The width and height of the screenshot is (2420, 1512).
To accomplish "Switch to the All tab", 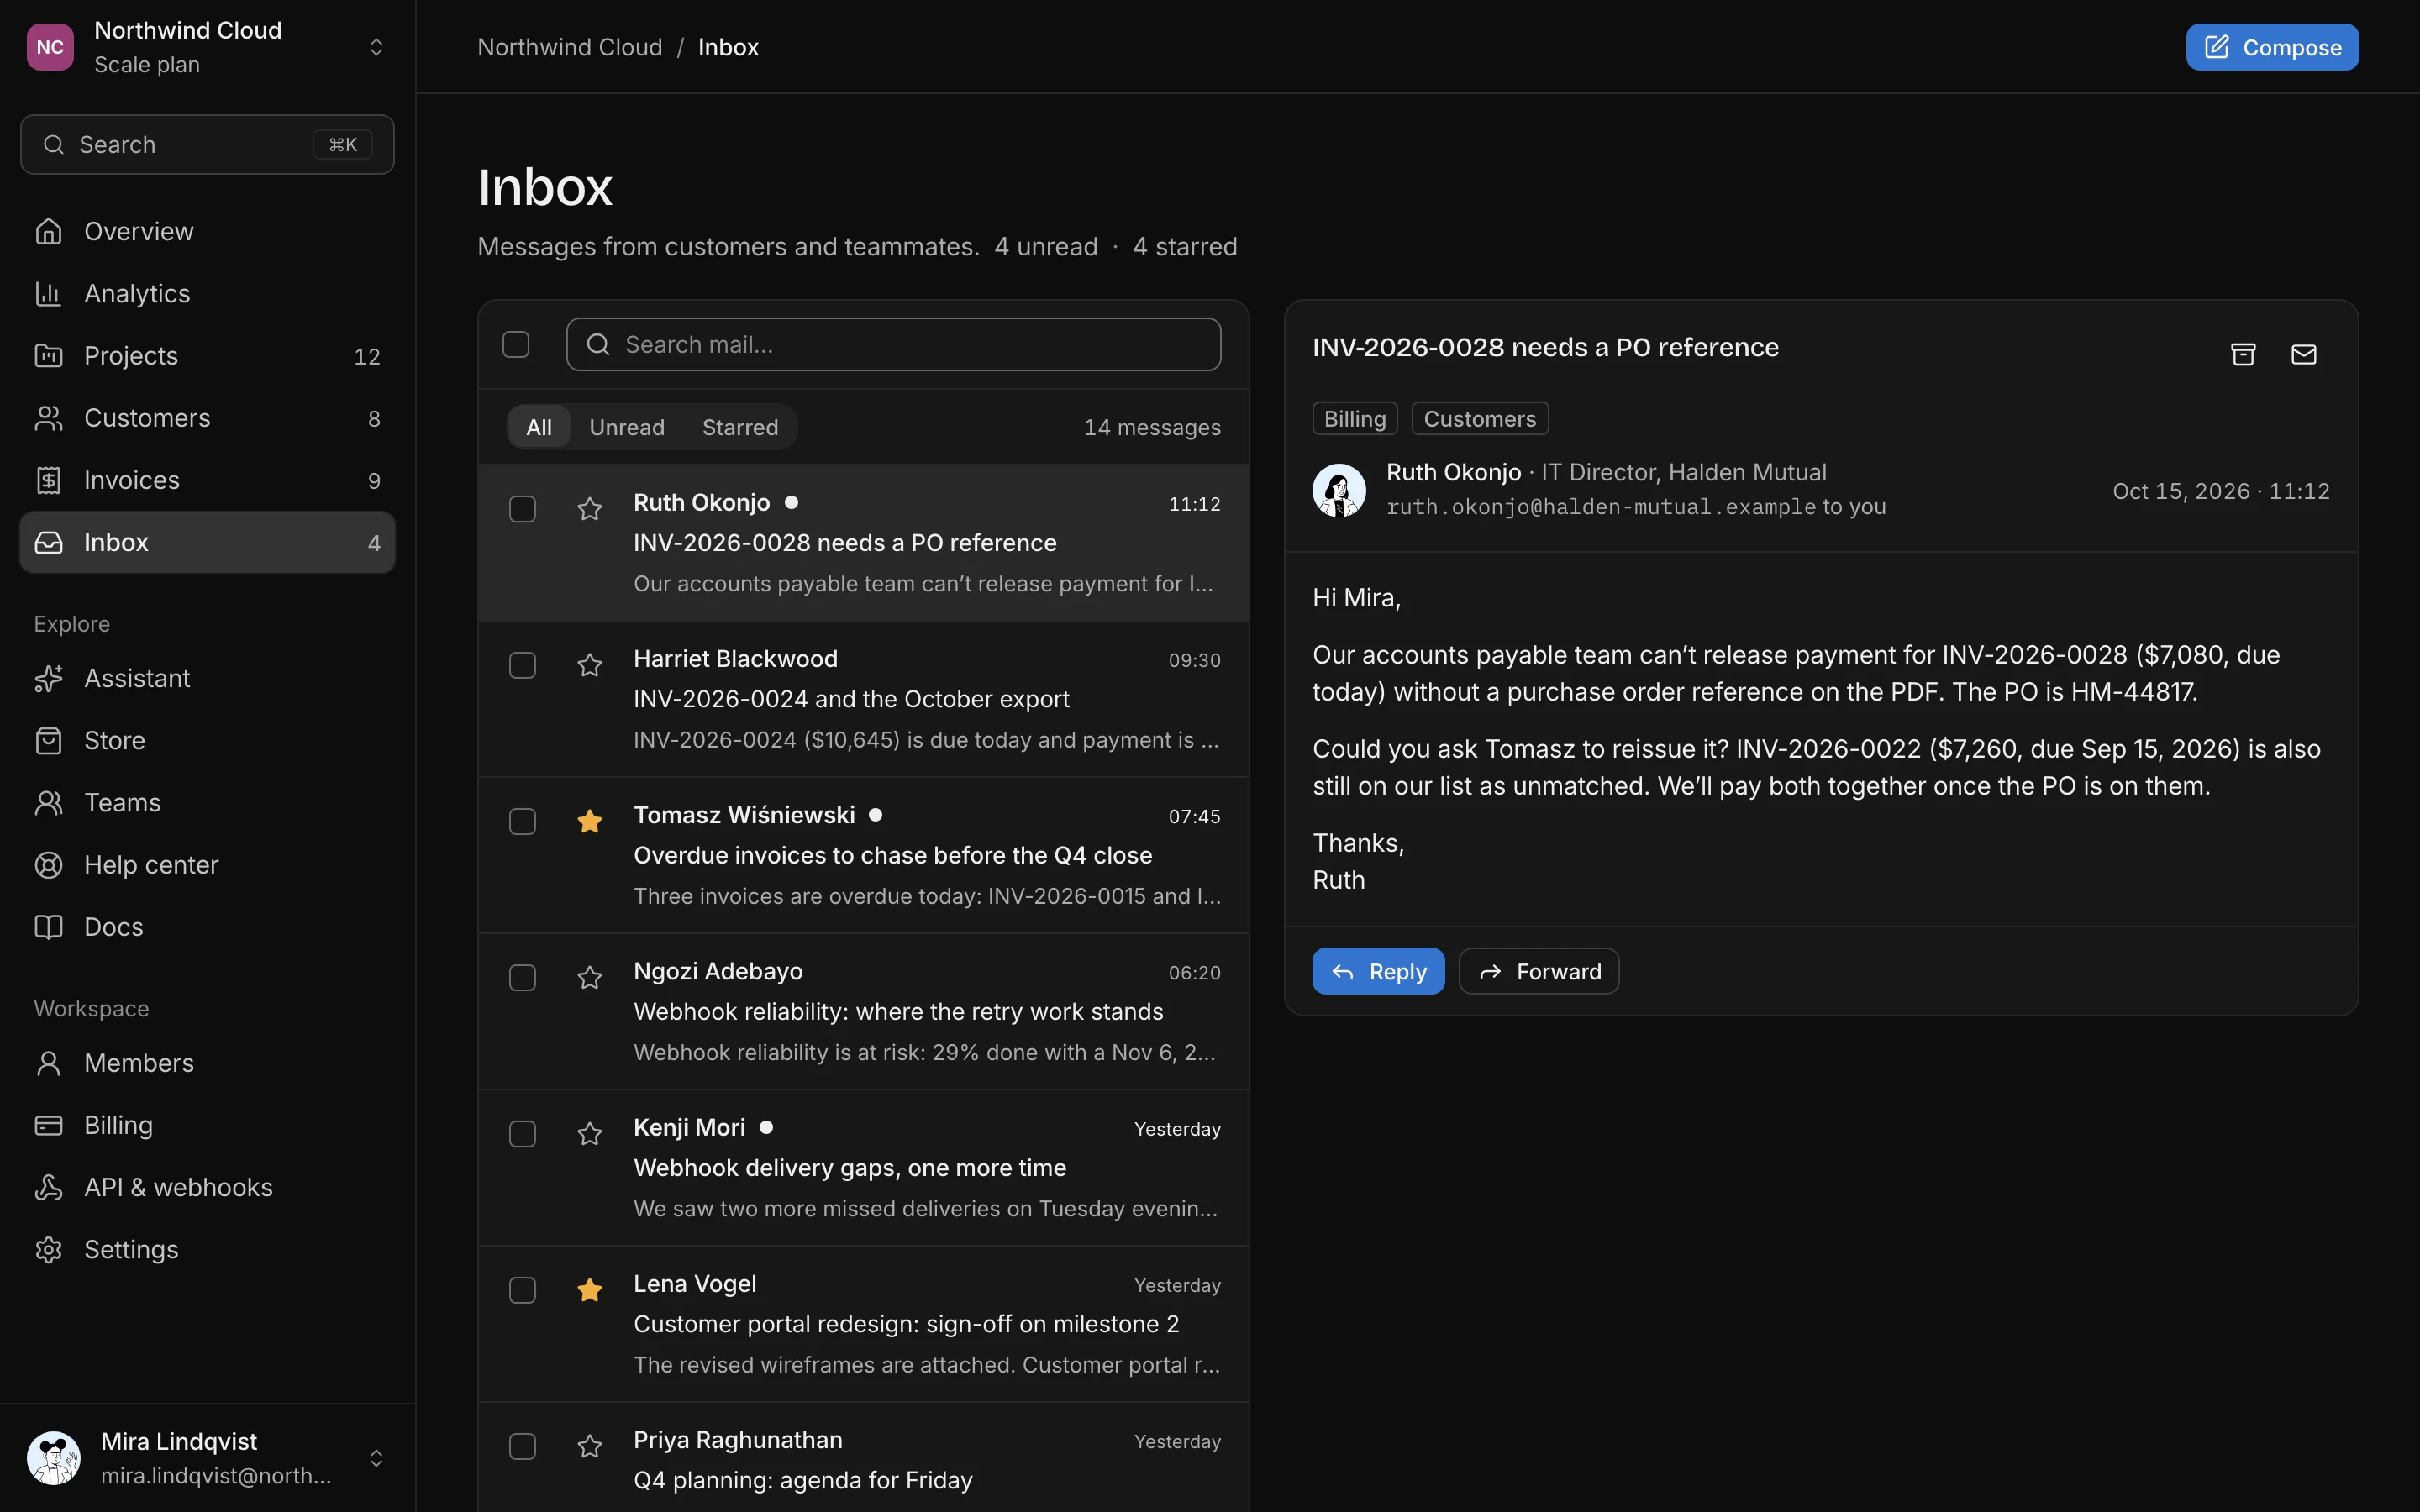I will (539, 427).
